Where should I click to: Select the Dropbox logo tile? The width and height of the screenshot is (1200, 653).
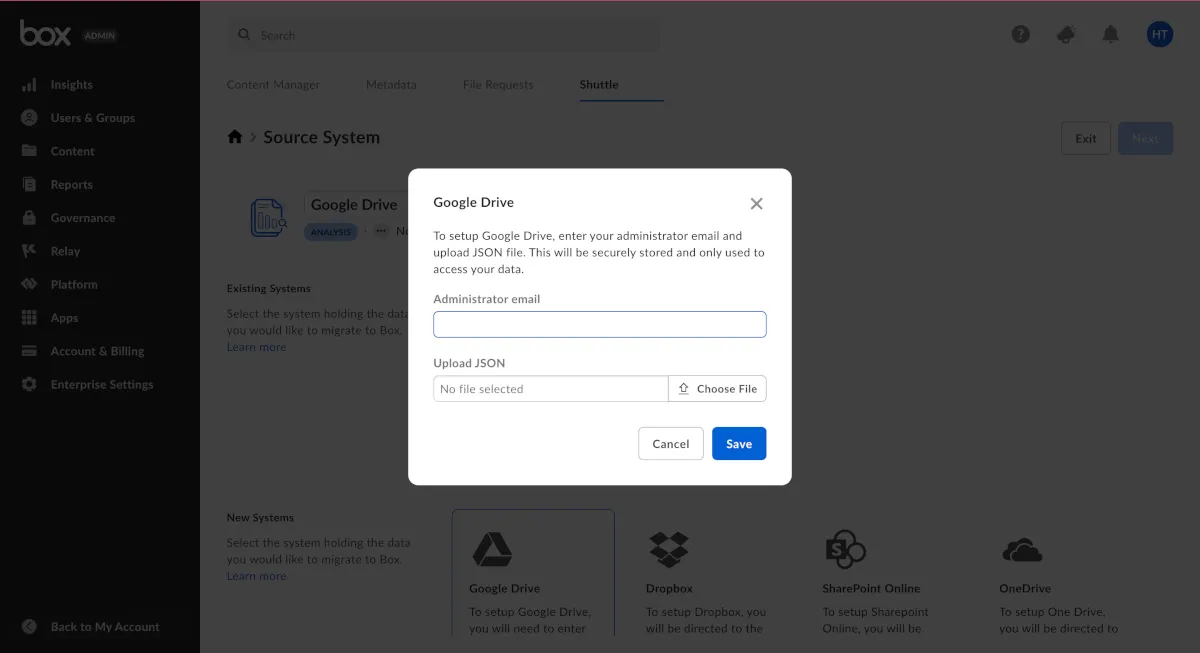(669, 549)
